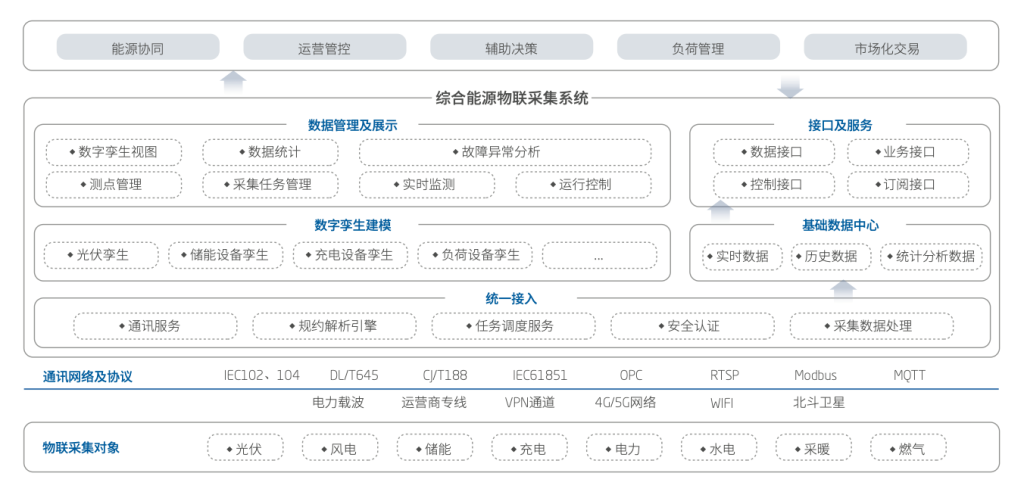
Task: Click the MQTT protocol label
Action: (909, 376)
